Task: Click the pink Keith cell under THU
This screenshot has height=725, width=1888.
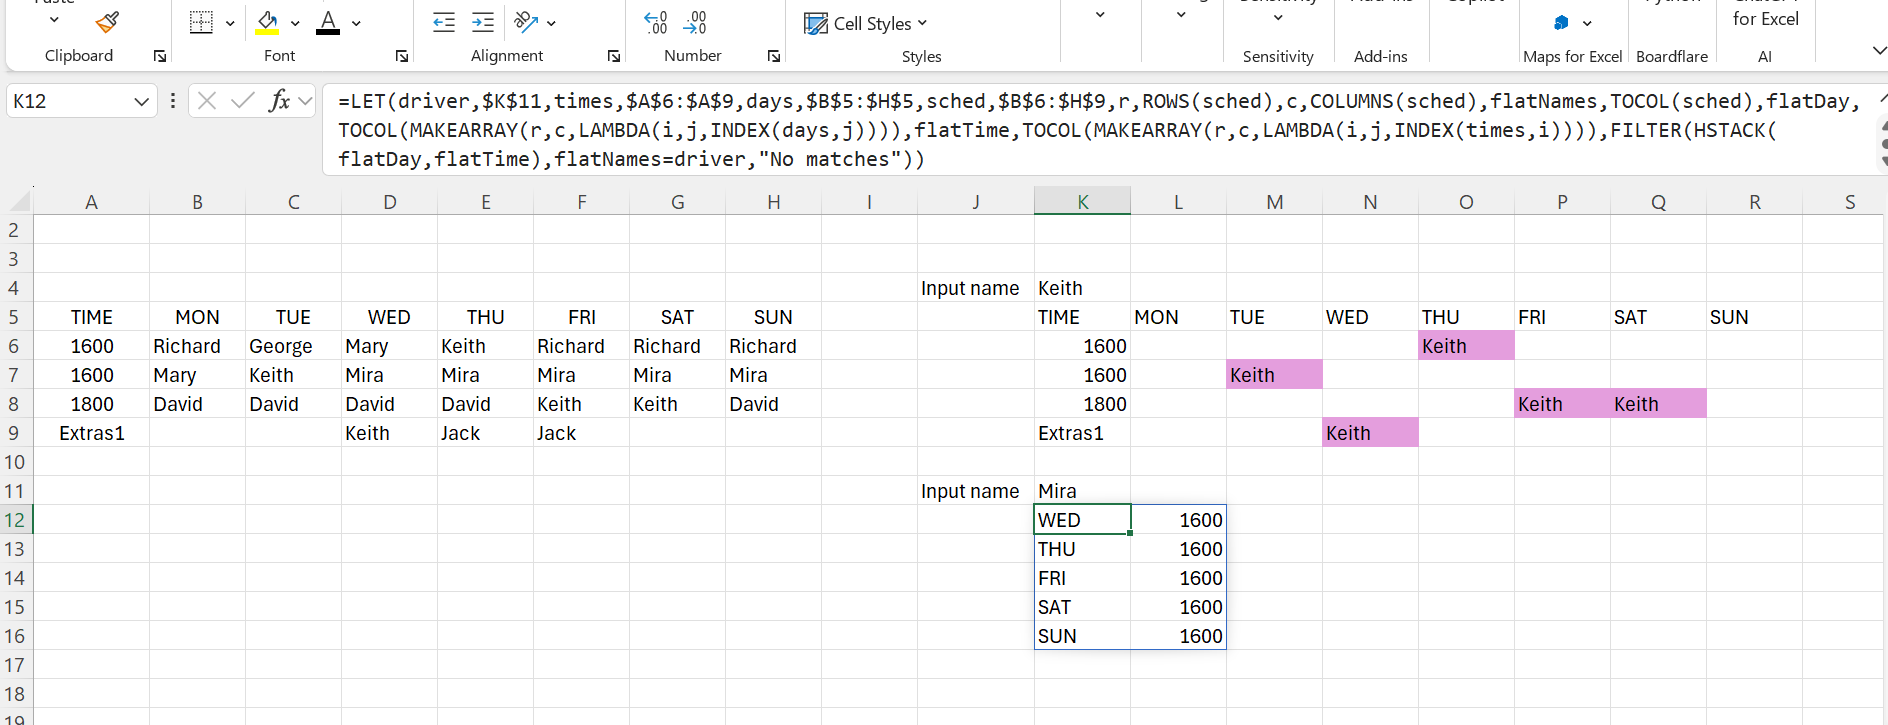Action: [x=1466, y=346]
